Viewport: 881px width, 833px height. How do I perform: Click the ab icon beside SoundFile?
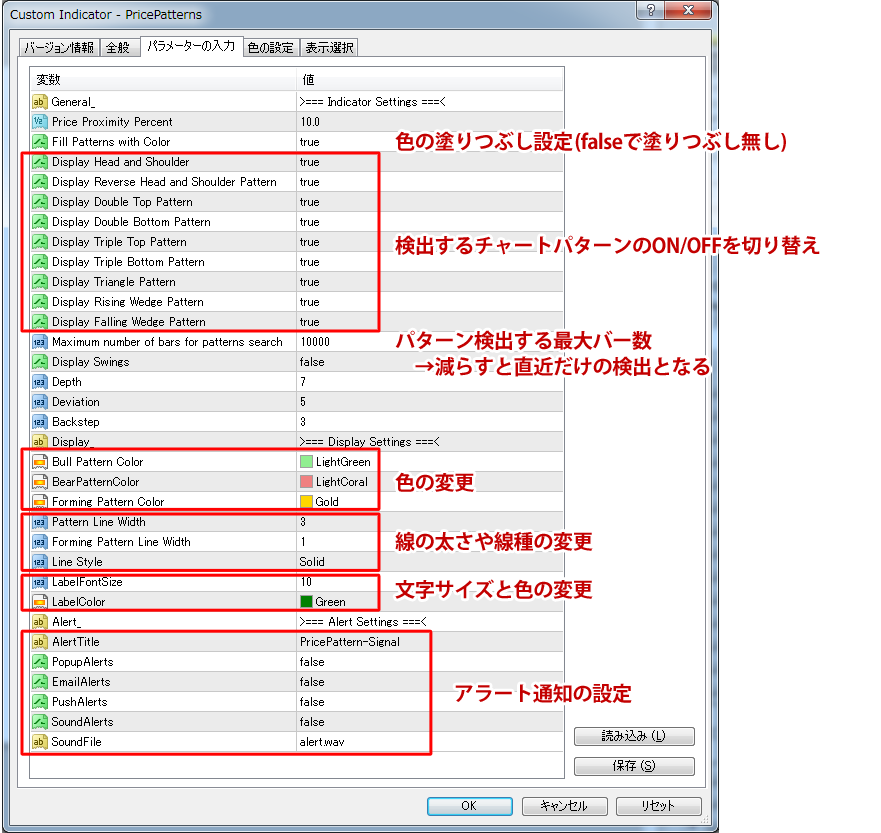[x=41, y=741]
